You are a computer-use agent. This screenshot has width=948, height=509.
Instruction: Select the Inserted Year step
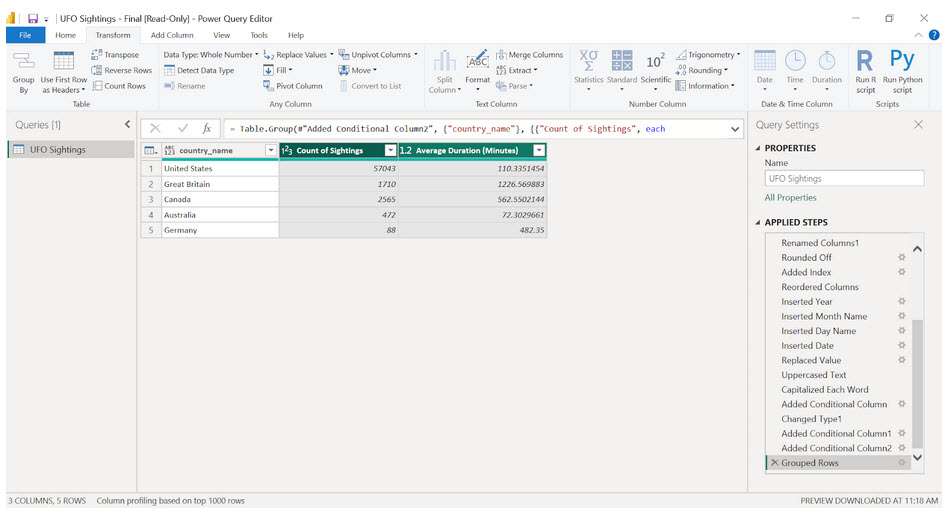(807, 302)
